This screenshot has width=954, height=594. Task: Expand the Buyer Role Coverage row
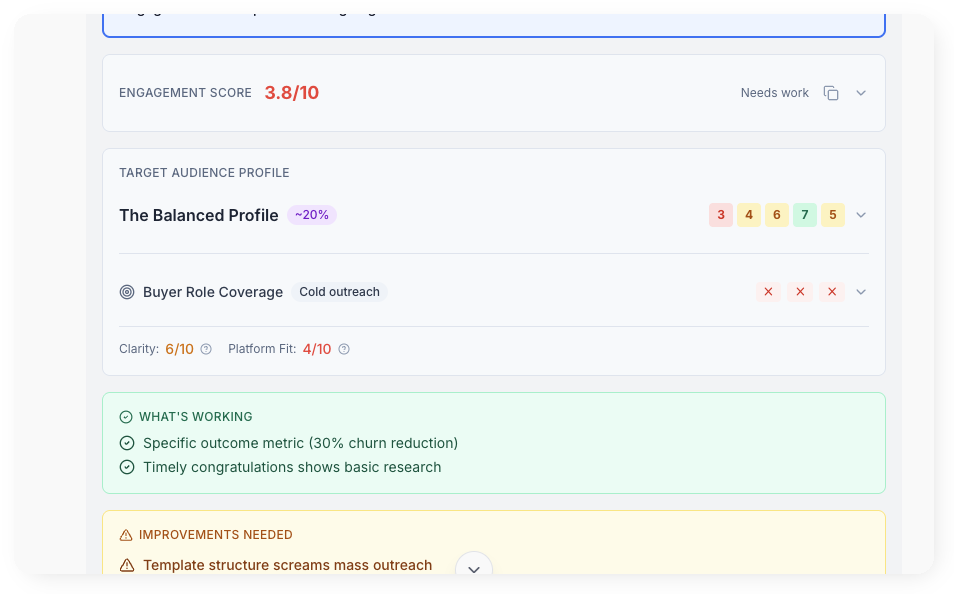click(x=860, y=291)
